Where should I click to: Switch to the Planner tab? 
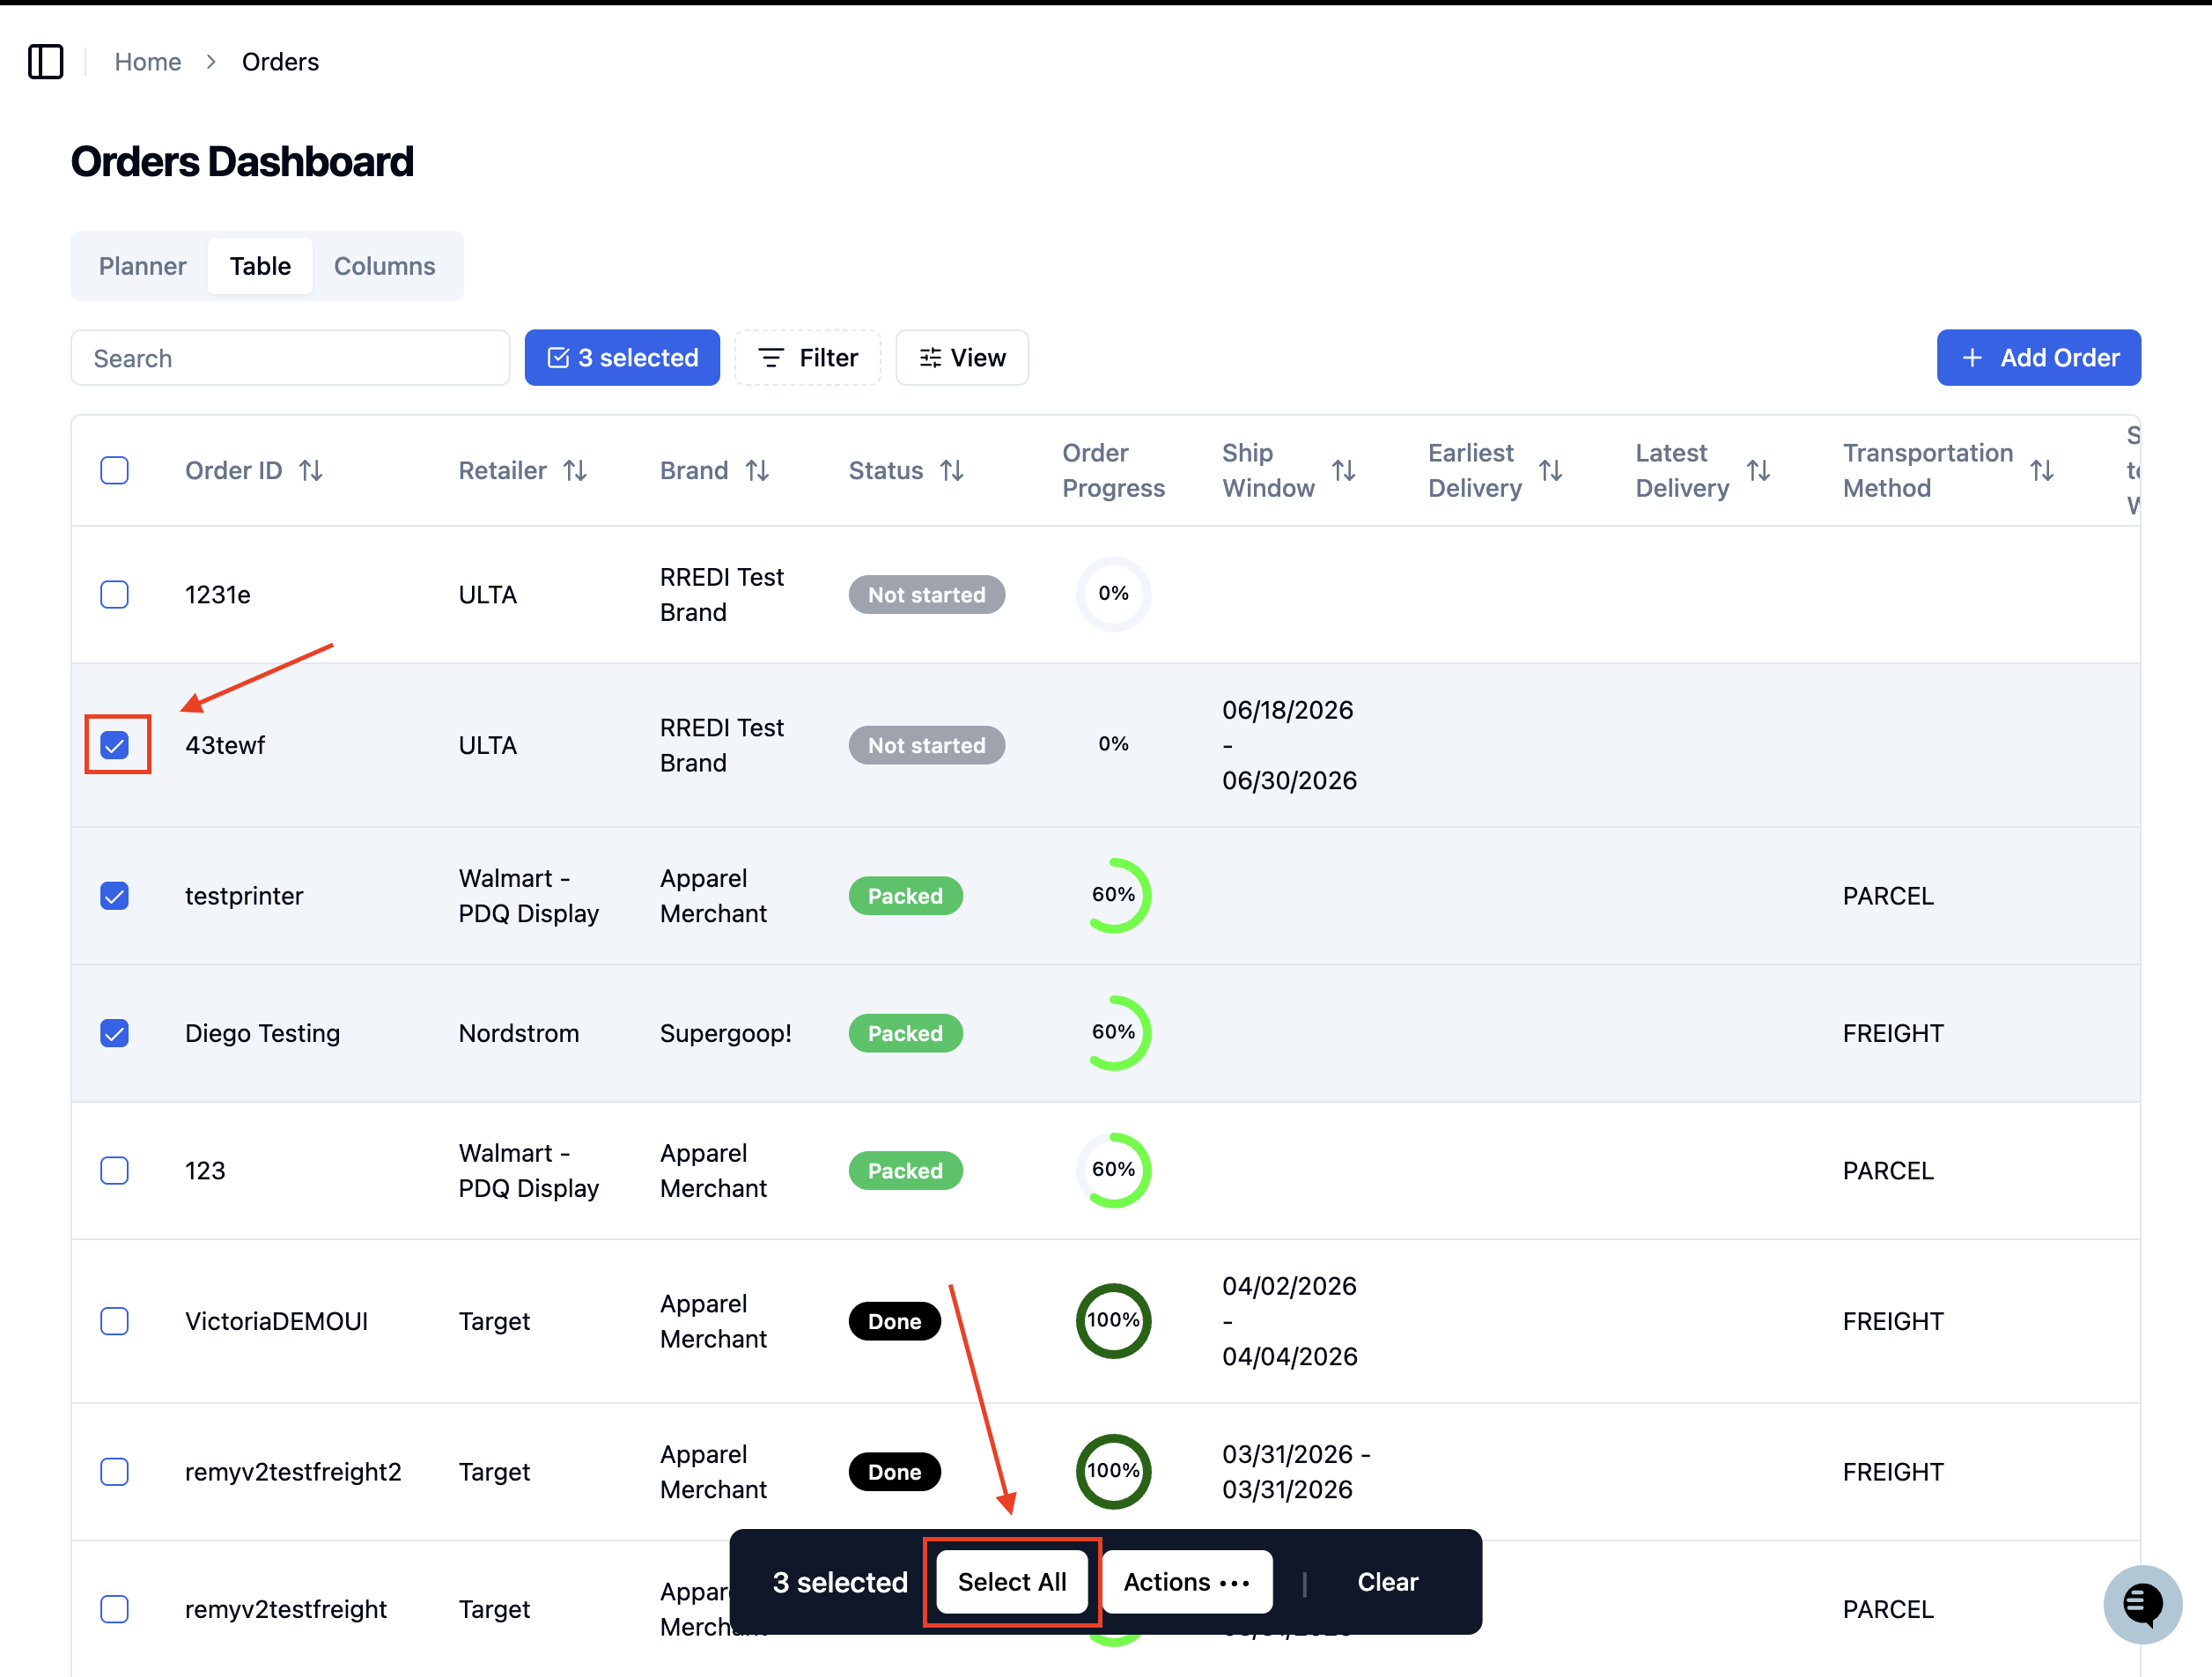(x=142, y=266)
